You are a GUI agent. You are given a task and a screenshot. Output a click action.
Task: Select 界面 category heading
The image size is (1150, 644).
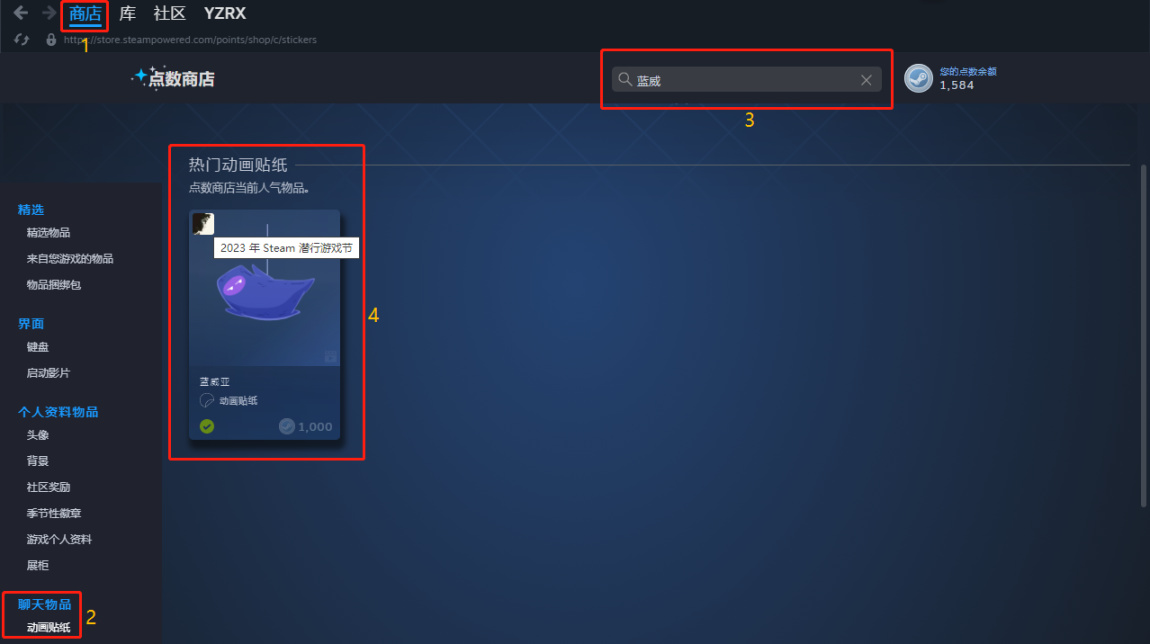(x=31, y=323)
